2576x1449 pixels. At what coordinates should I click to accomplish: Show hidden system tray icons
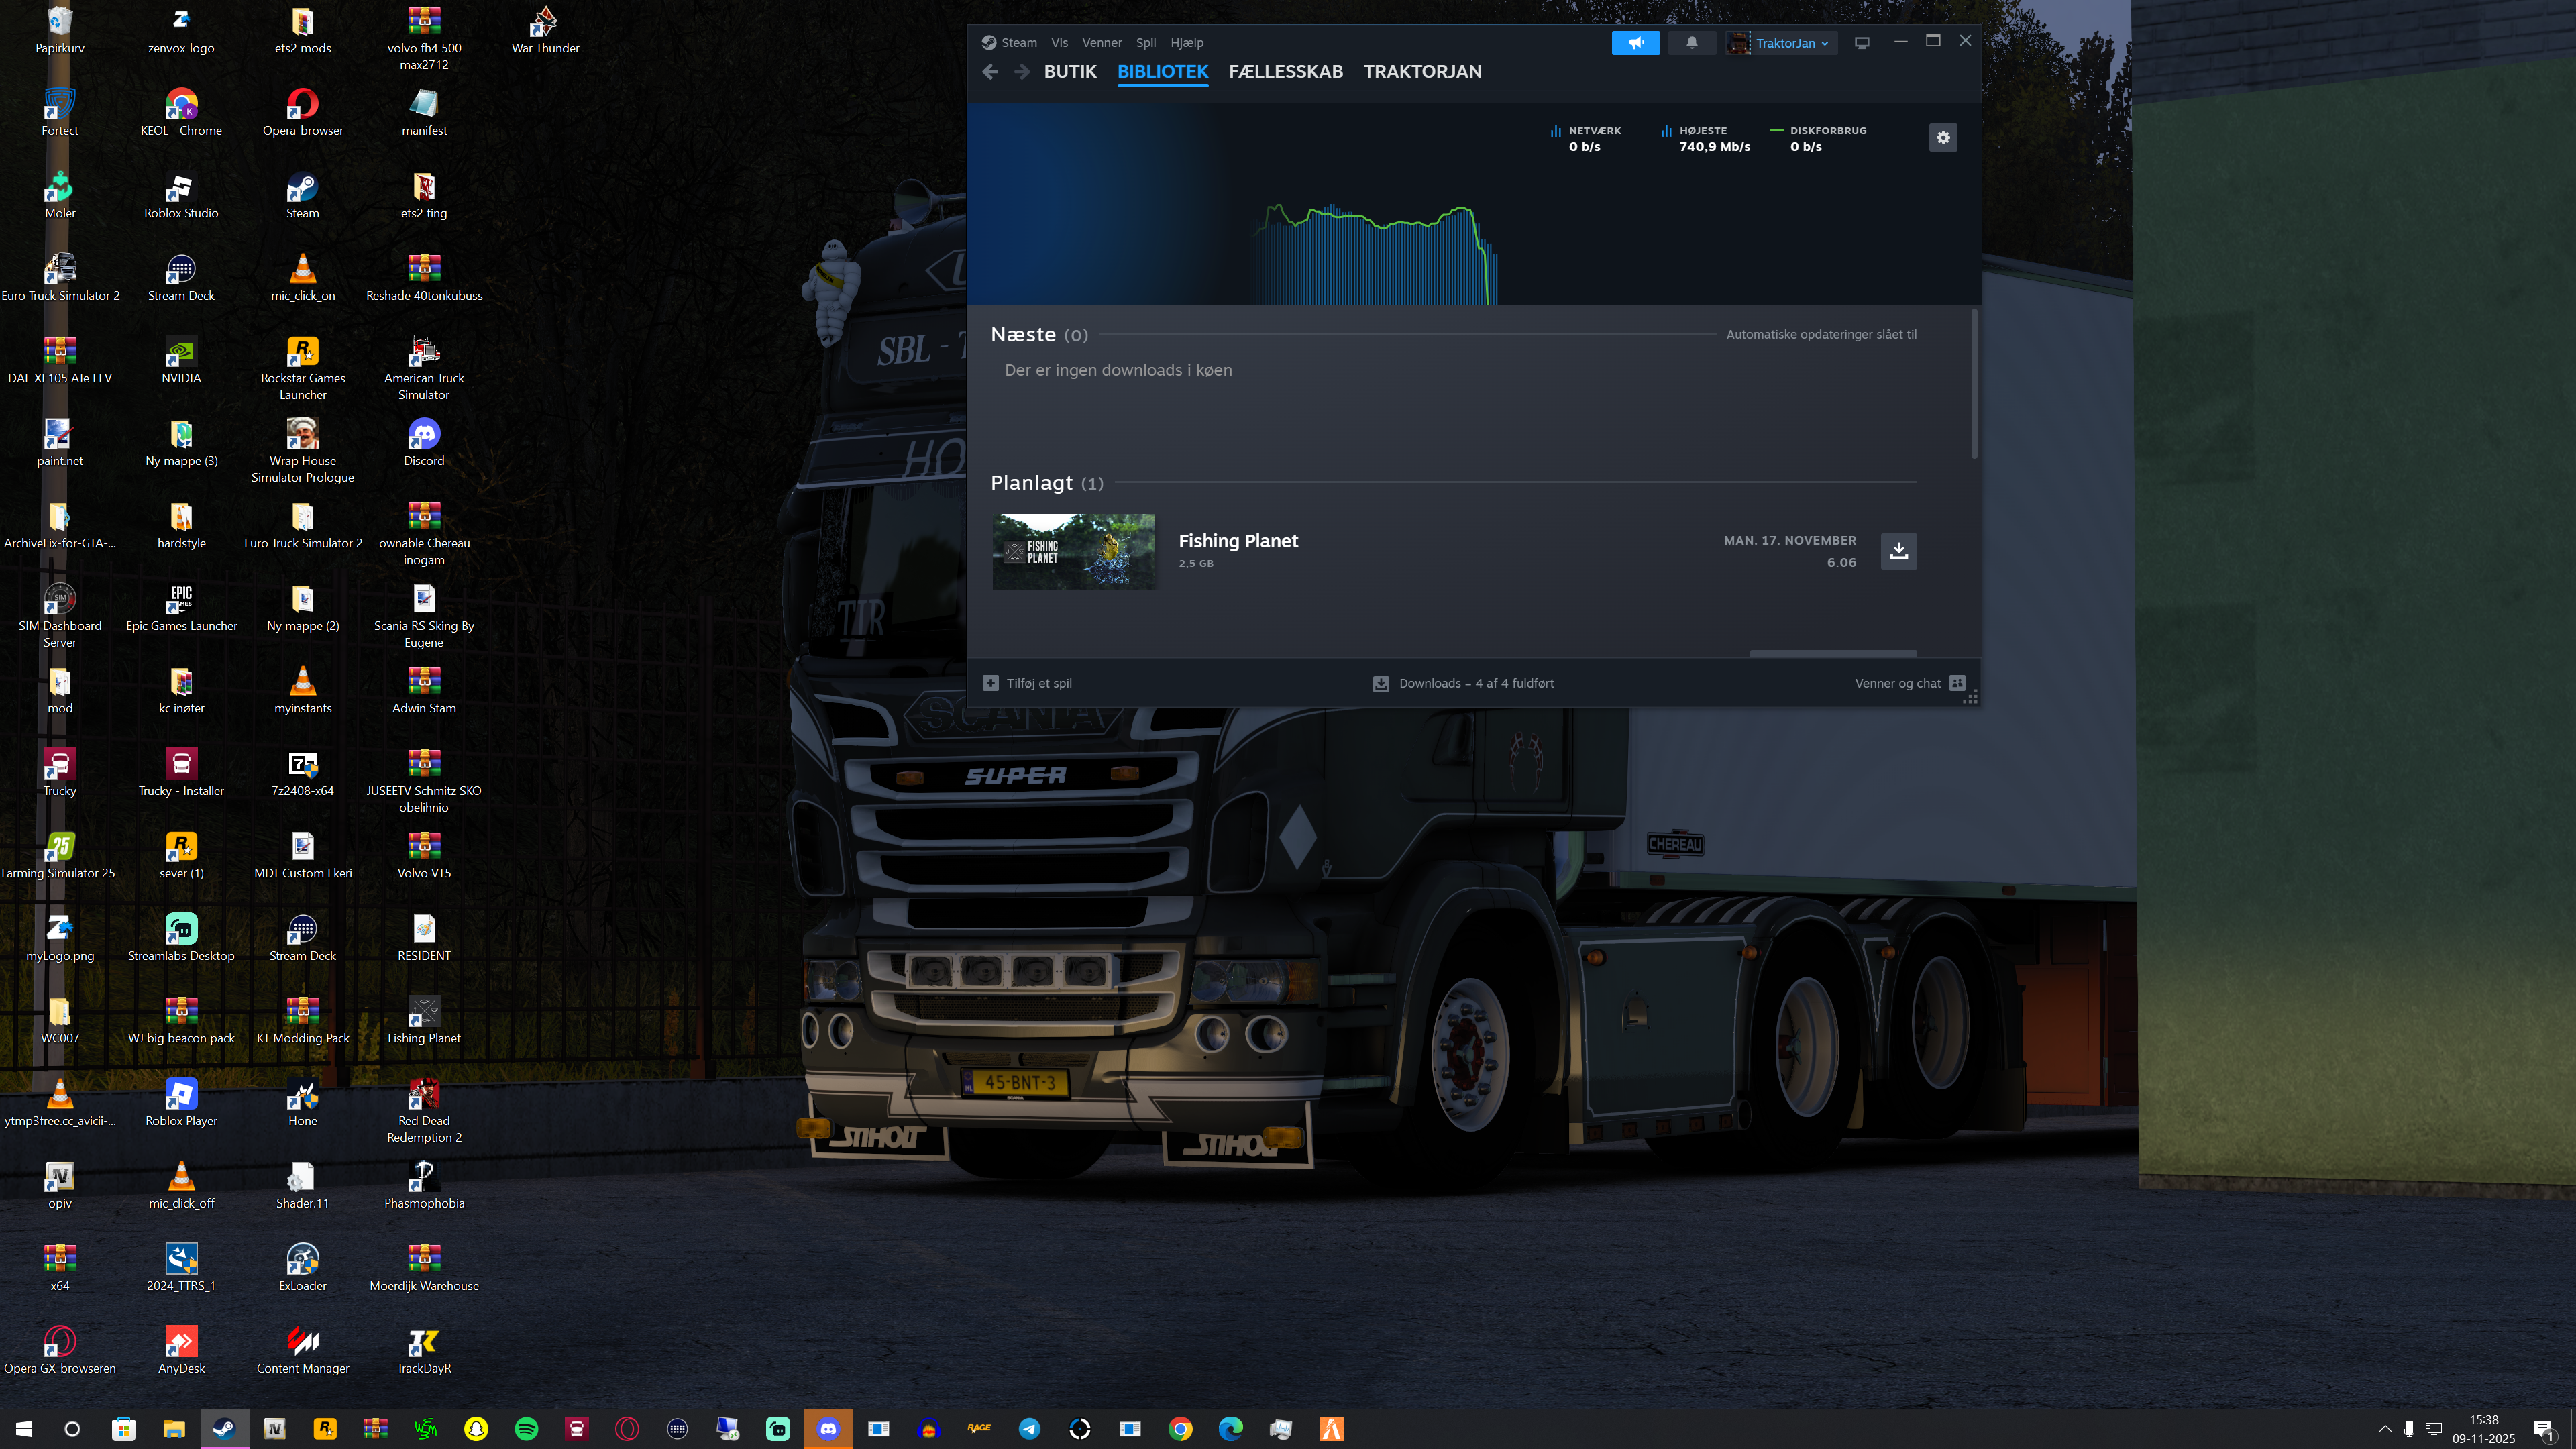pos(2384,1428)
